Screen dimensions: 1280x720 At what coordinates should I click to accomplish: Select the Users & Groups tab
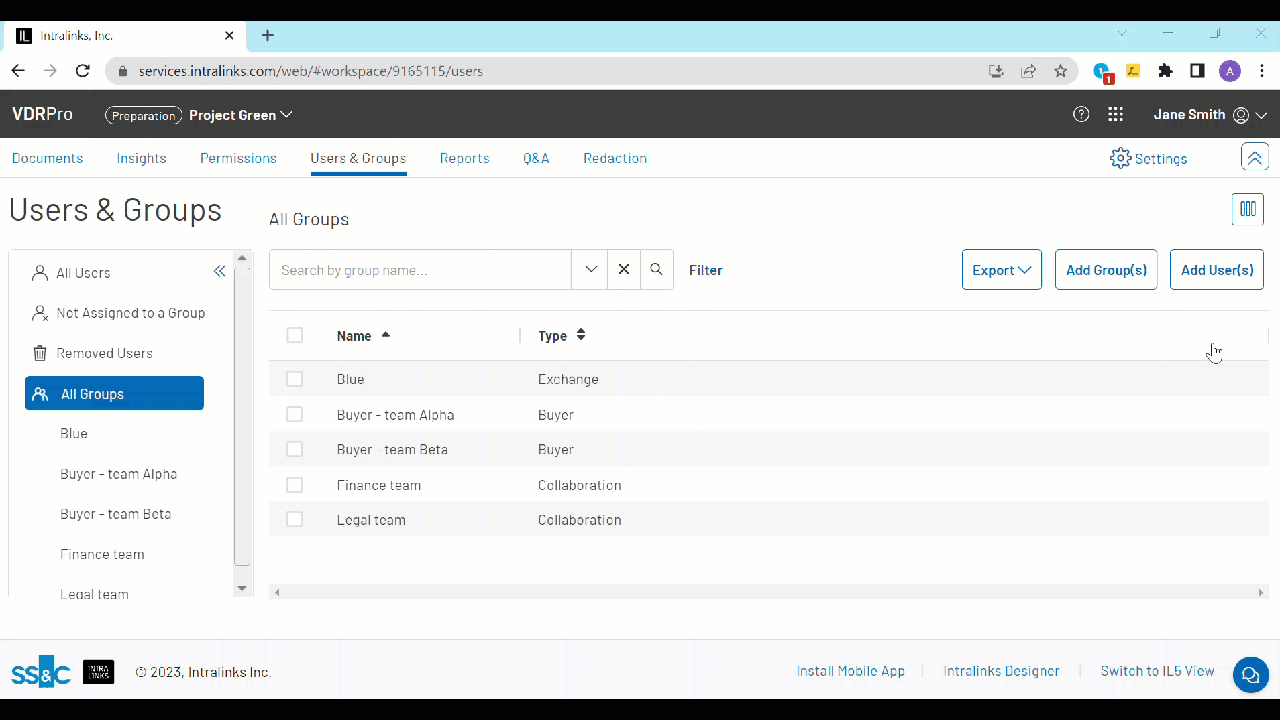click(x=358, y=158)
